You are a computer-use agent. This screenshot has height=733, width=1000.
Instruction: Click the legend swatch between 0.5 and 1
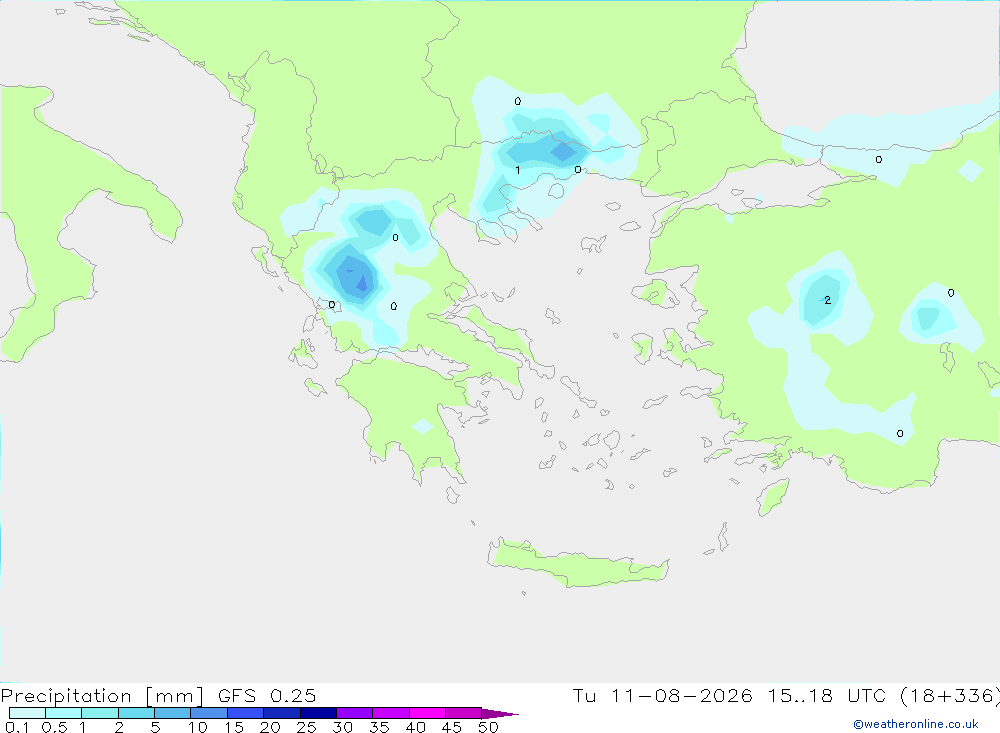(64, 713)
